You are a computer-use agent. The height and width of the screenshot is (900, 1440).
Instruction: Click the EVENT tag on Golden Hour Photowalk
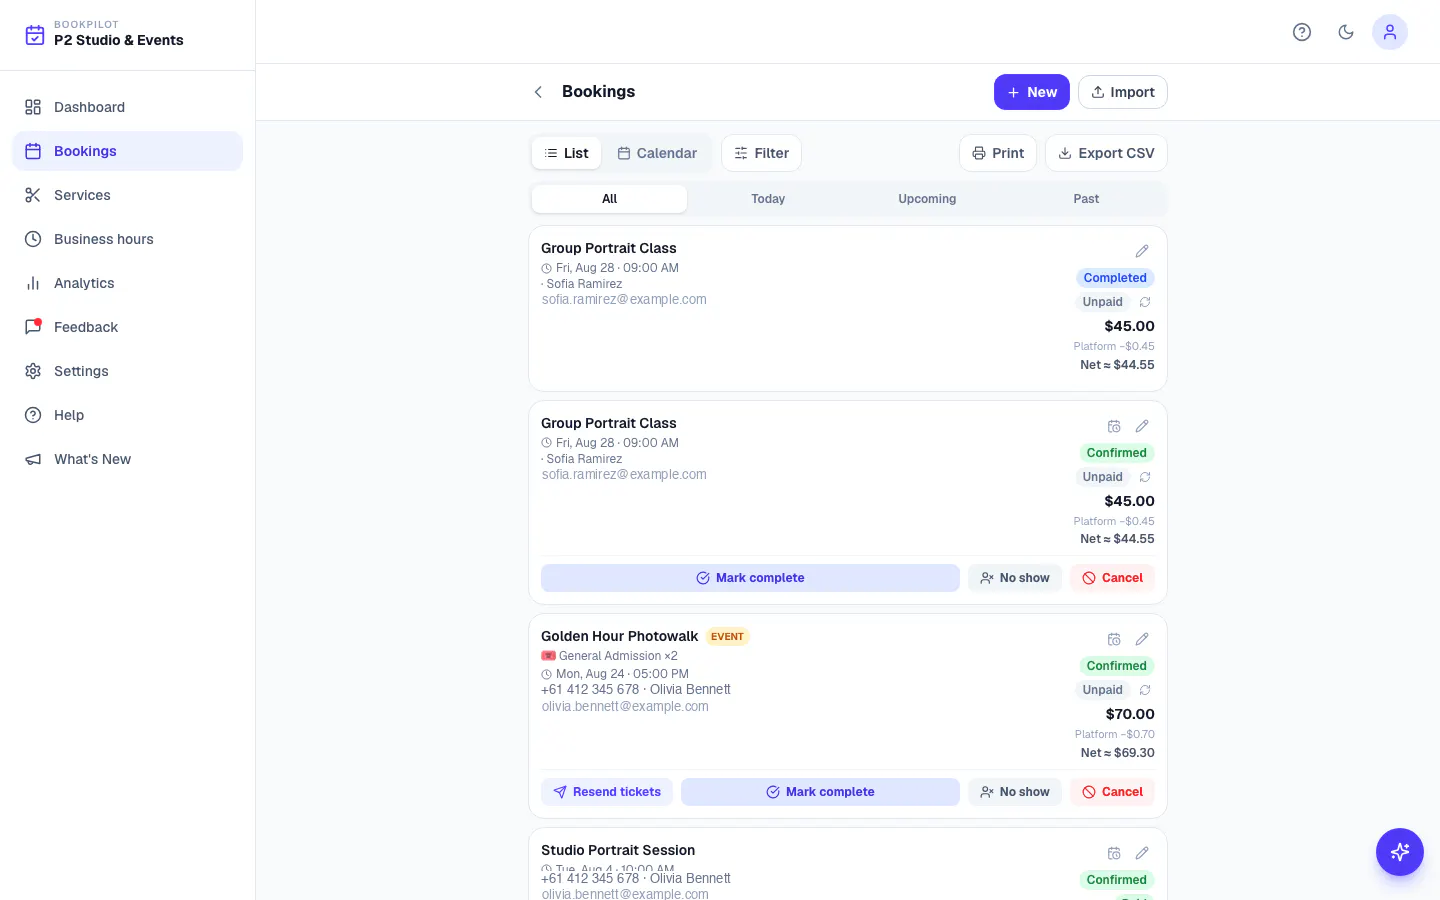(727, 637)
